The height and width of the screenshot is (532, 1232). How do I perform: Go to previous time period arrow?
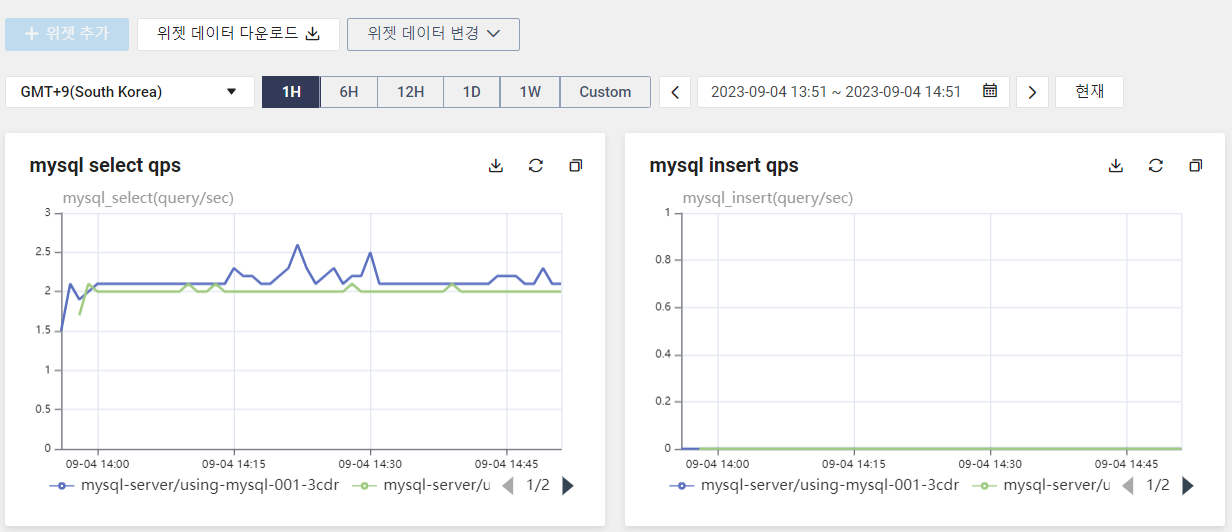(675, 92)
